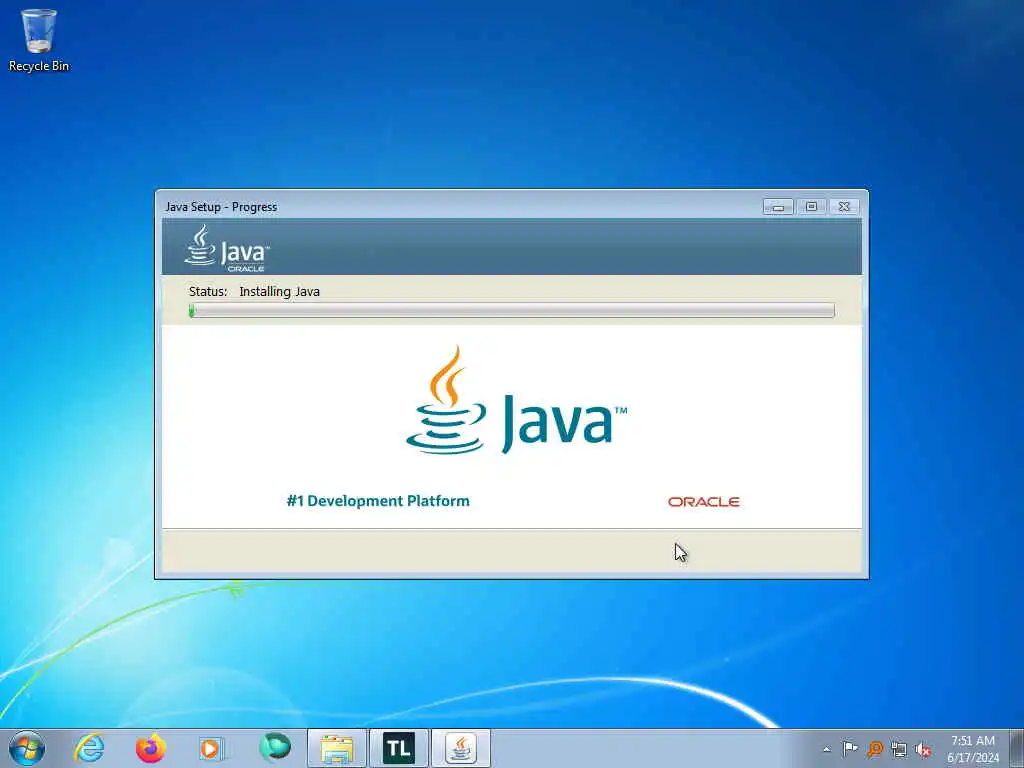Viewport: 1024px width, 768px height.
Task: Open the green globe browser taskbar icon
Action: (x=274, y=747)
